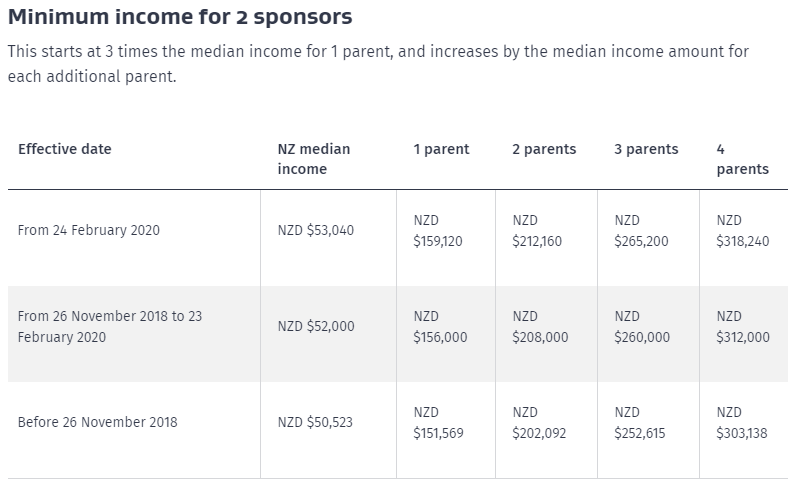Click the "Effective date" column header
Image resolution: width=790 pixels, height=479 pixels.
point(65,149)
